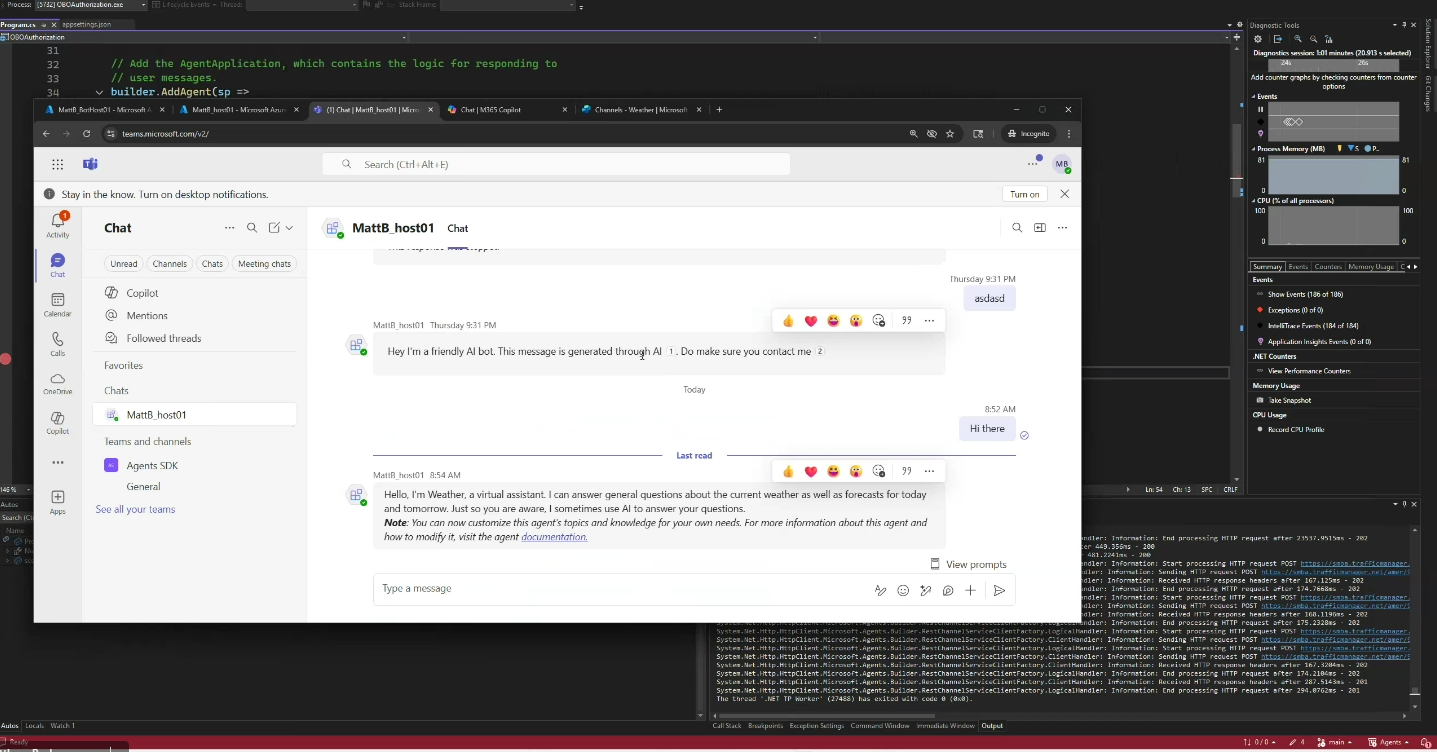Open more reactions picker on the AI bot message
Viewport: 1437px width, 752px height.
pos(879,321)
